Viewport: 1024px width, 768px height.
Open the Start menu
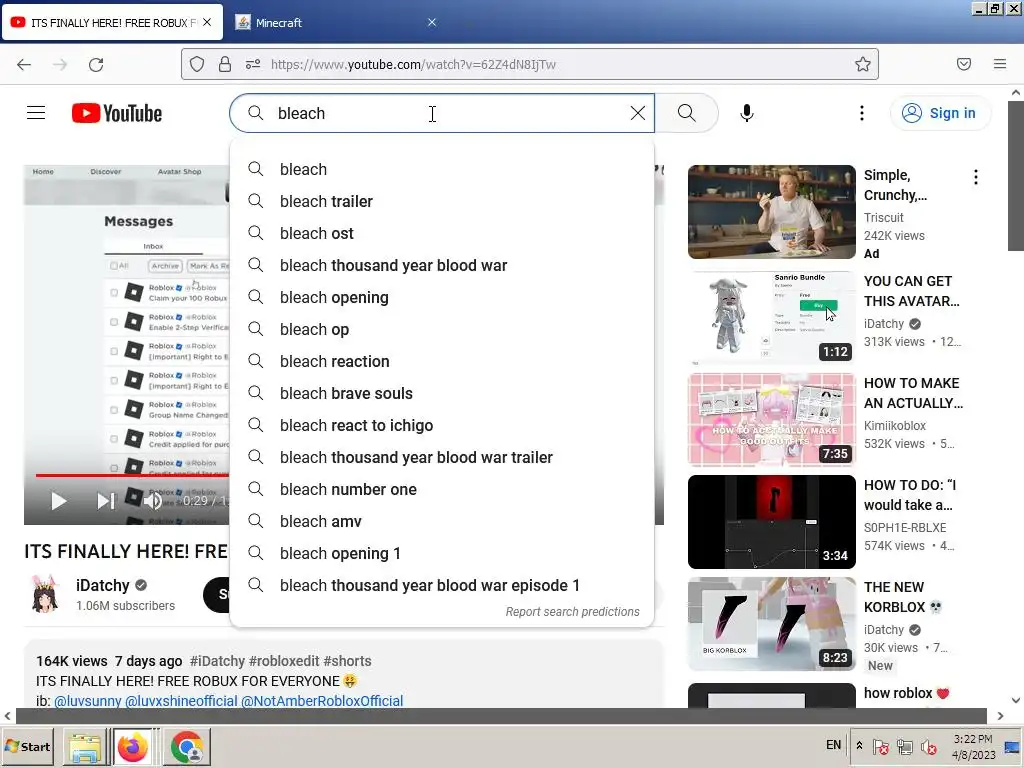(x=29, y=746)
